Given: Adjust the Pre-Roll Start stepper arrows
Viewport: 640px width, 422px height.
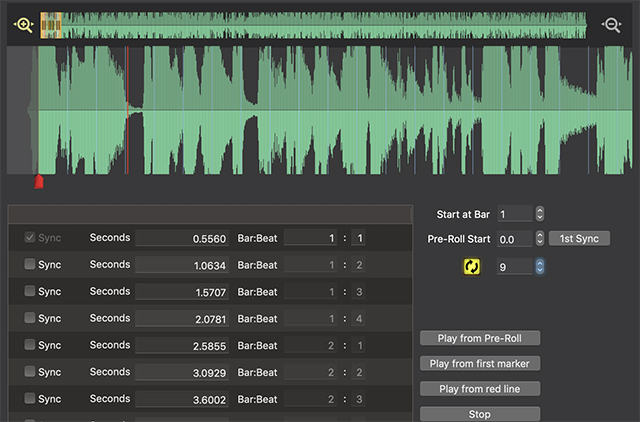Looking at the screenshot, I should point(540,239).
